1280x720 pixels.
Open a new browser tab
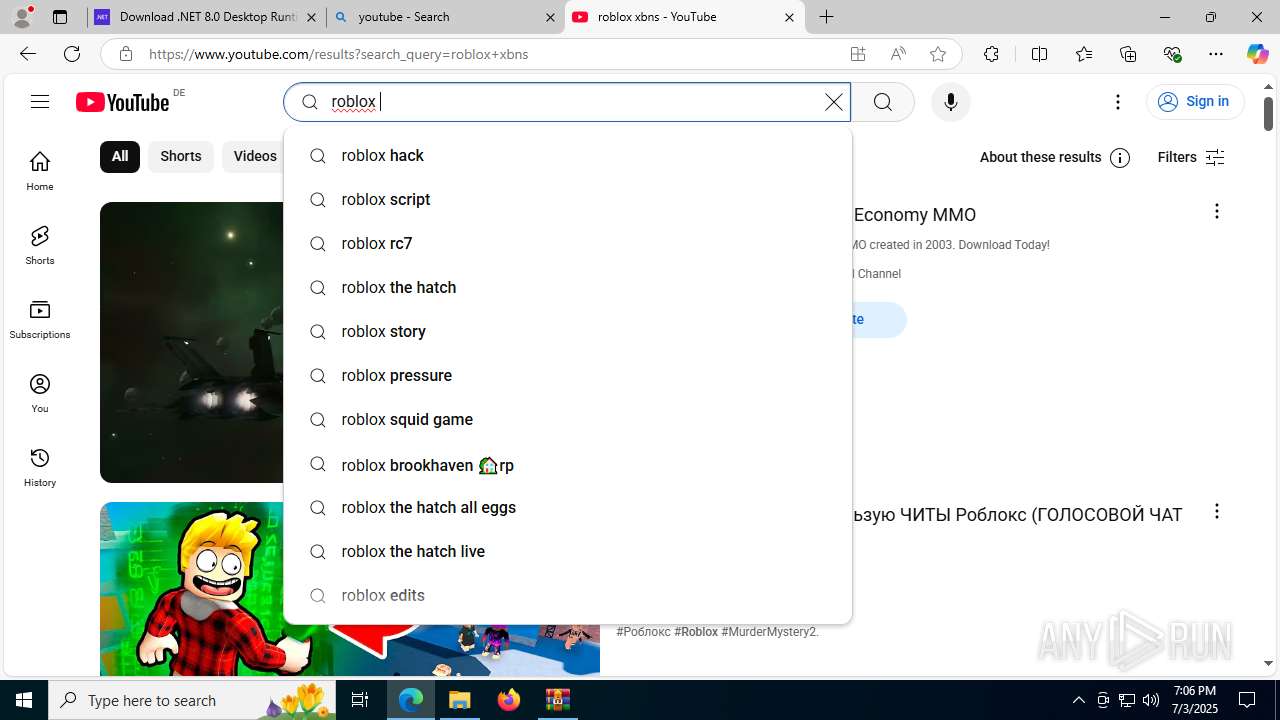(x=826, y=17)
